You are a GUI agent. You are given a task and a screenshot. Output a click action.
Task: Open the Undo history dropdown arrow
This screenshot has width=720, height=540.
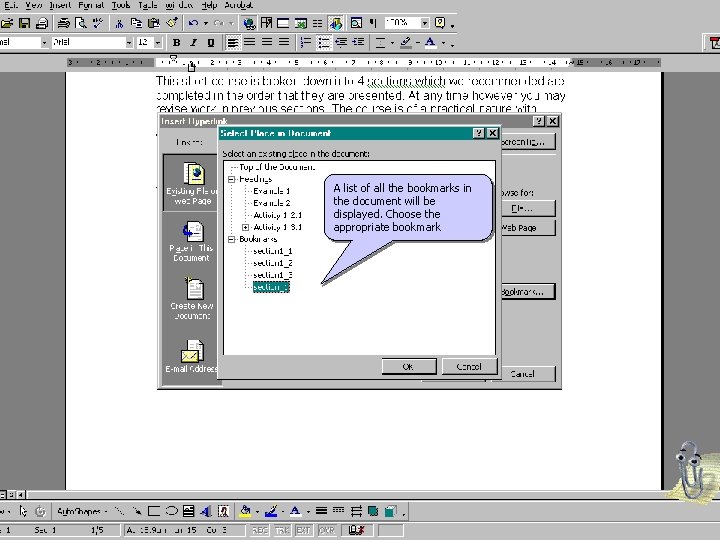(206, 23)
